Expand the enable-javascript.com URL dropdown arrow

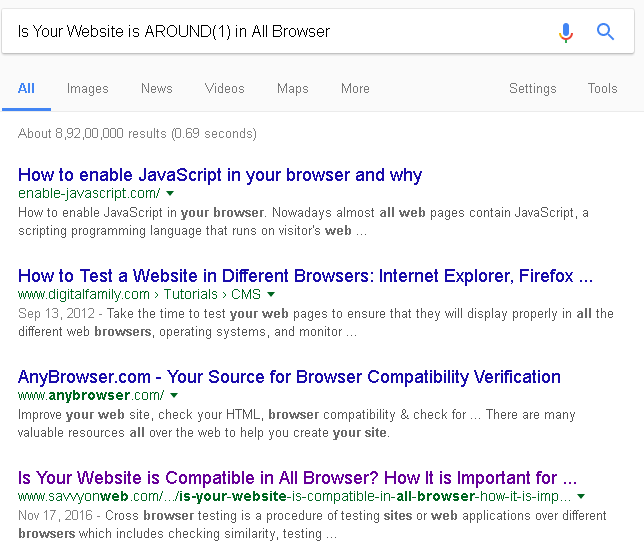(x=170, y=193)
